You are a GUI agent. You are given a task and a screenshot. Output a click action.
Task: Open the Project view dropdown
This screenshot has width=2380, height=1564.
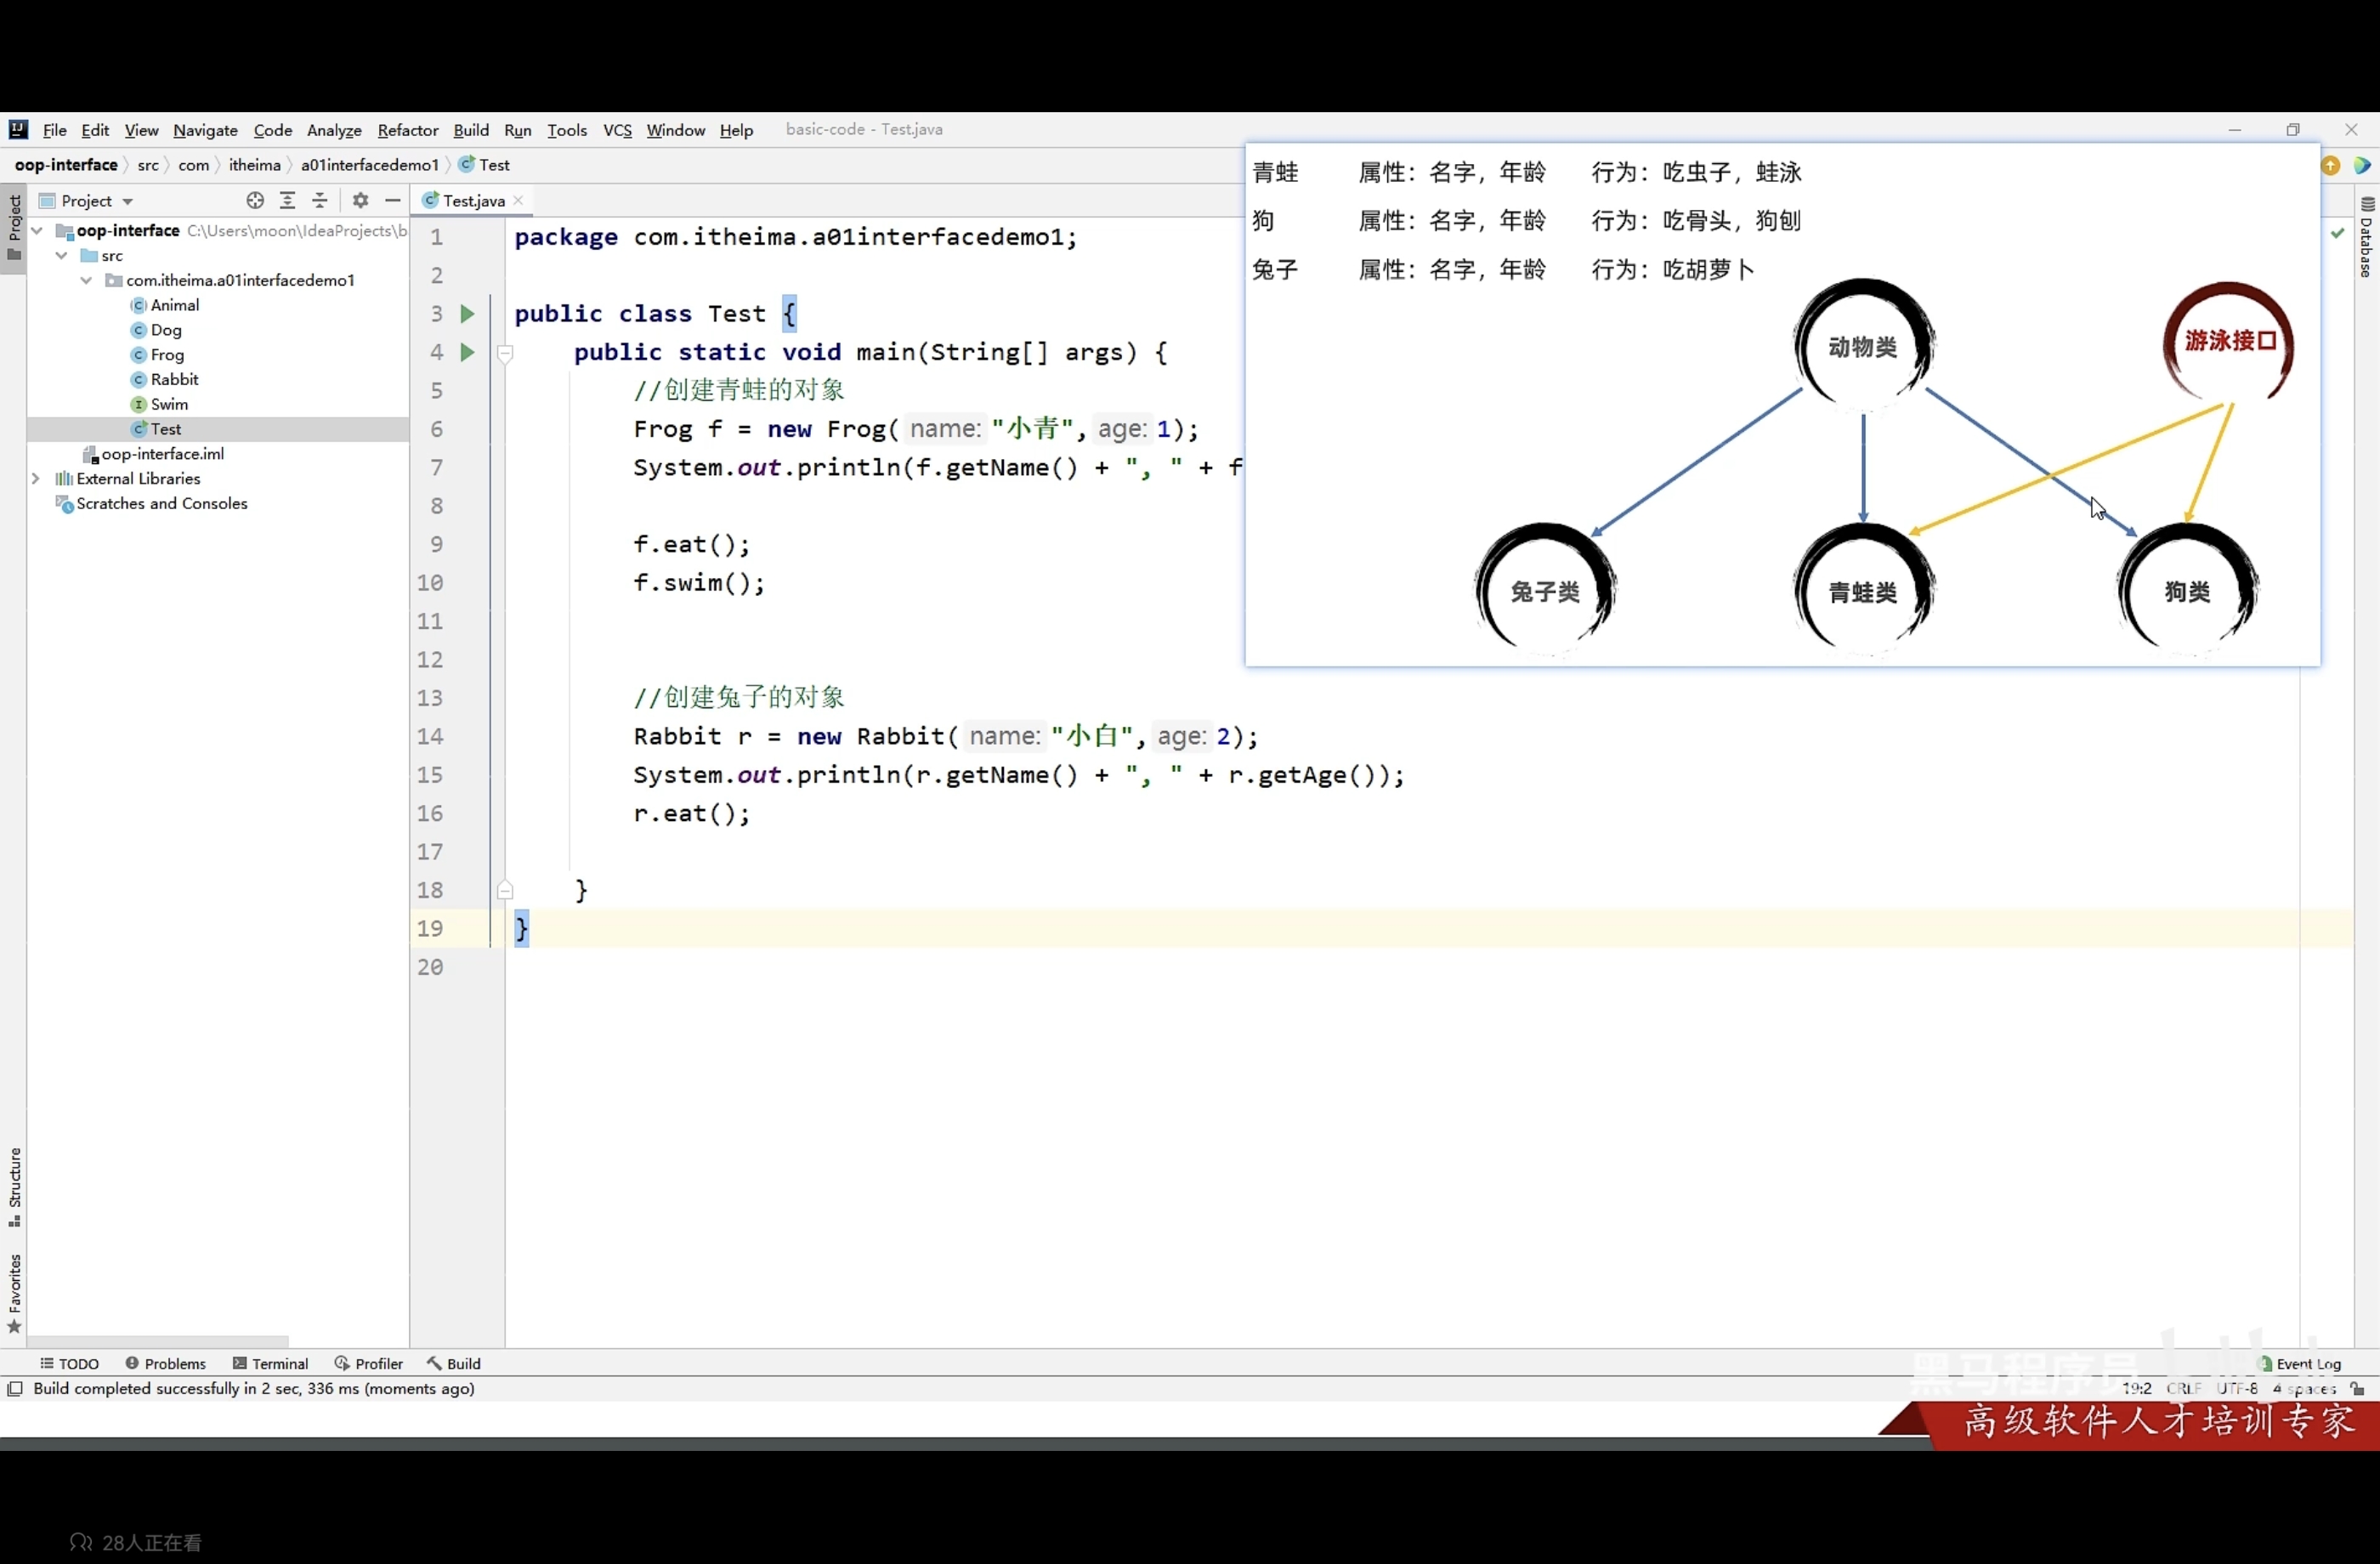tap(127, 202)
